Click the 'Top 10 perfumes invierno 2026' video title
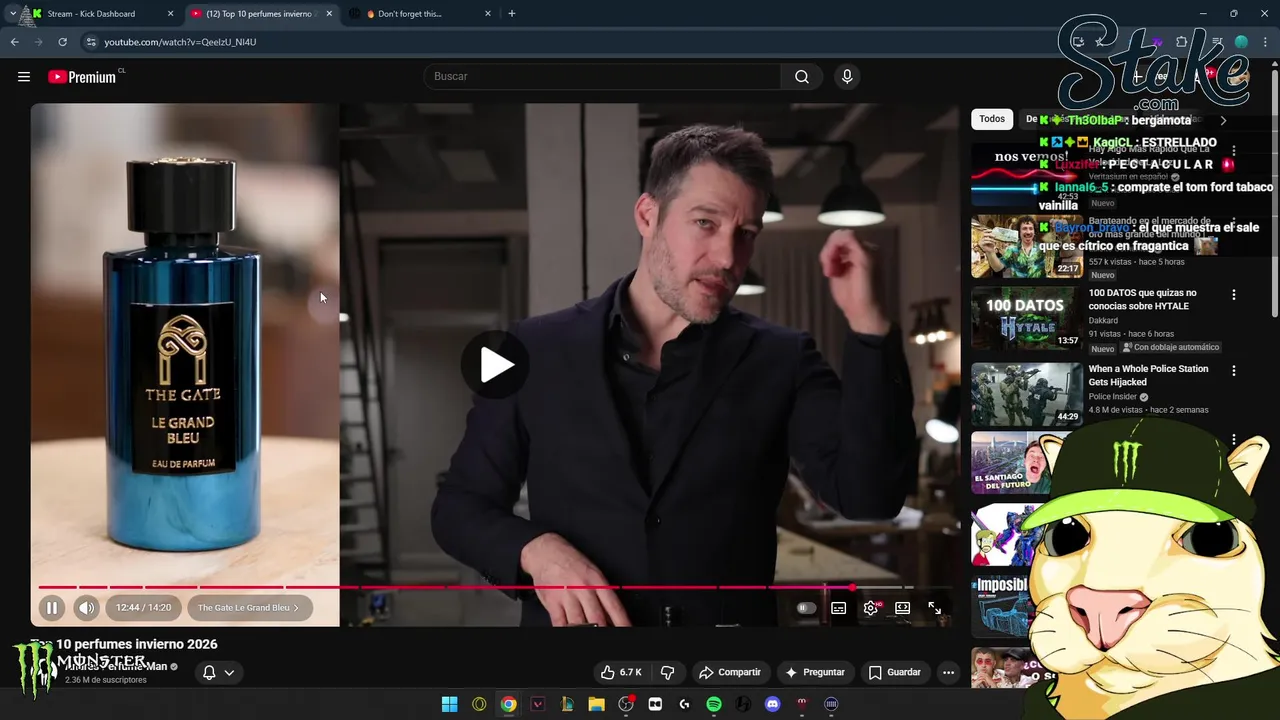This screenshot has width=1280, height=720. click(124, 644)
